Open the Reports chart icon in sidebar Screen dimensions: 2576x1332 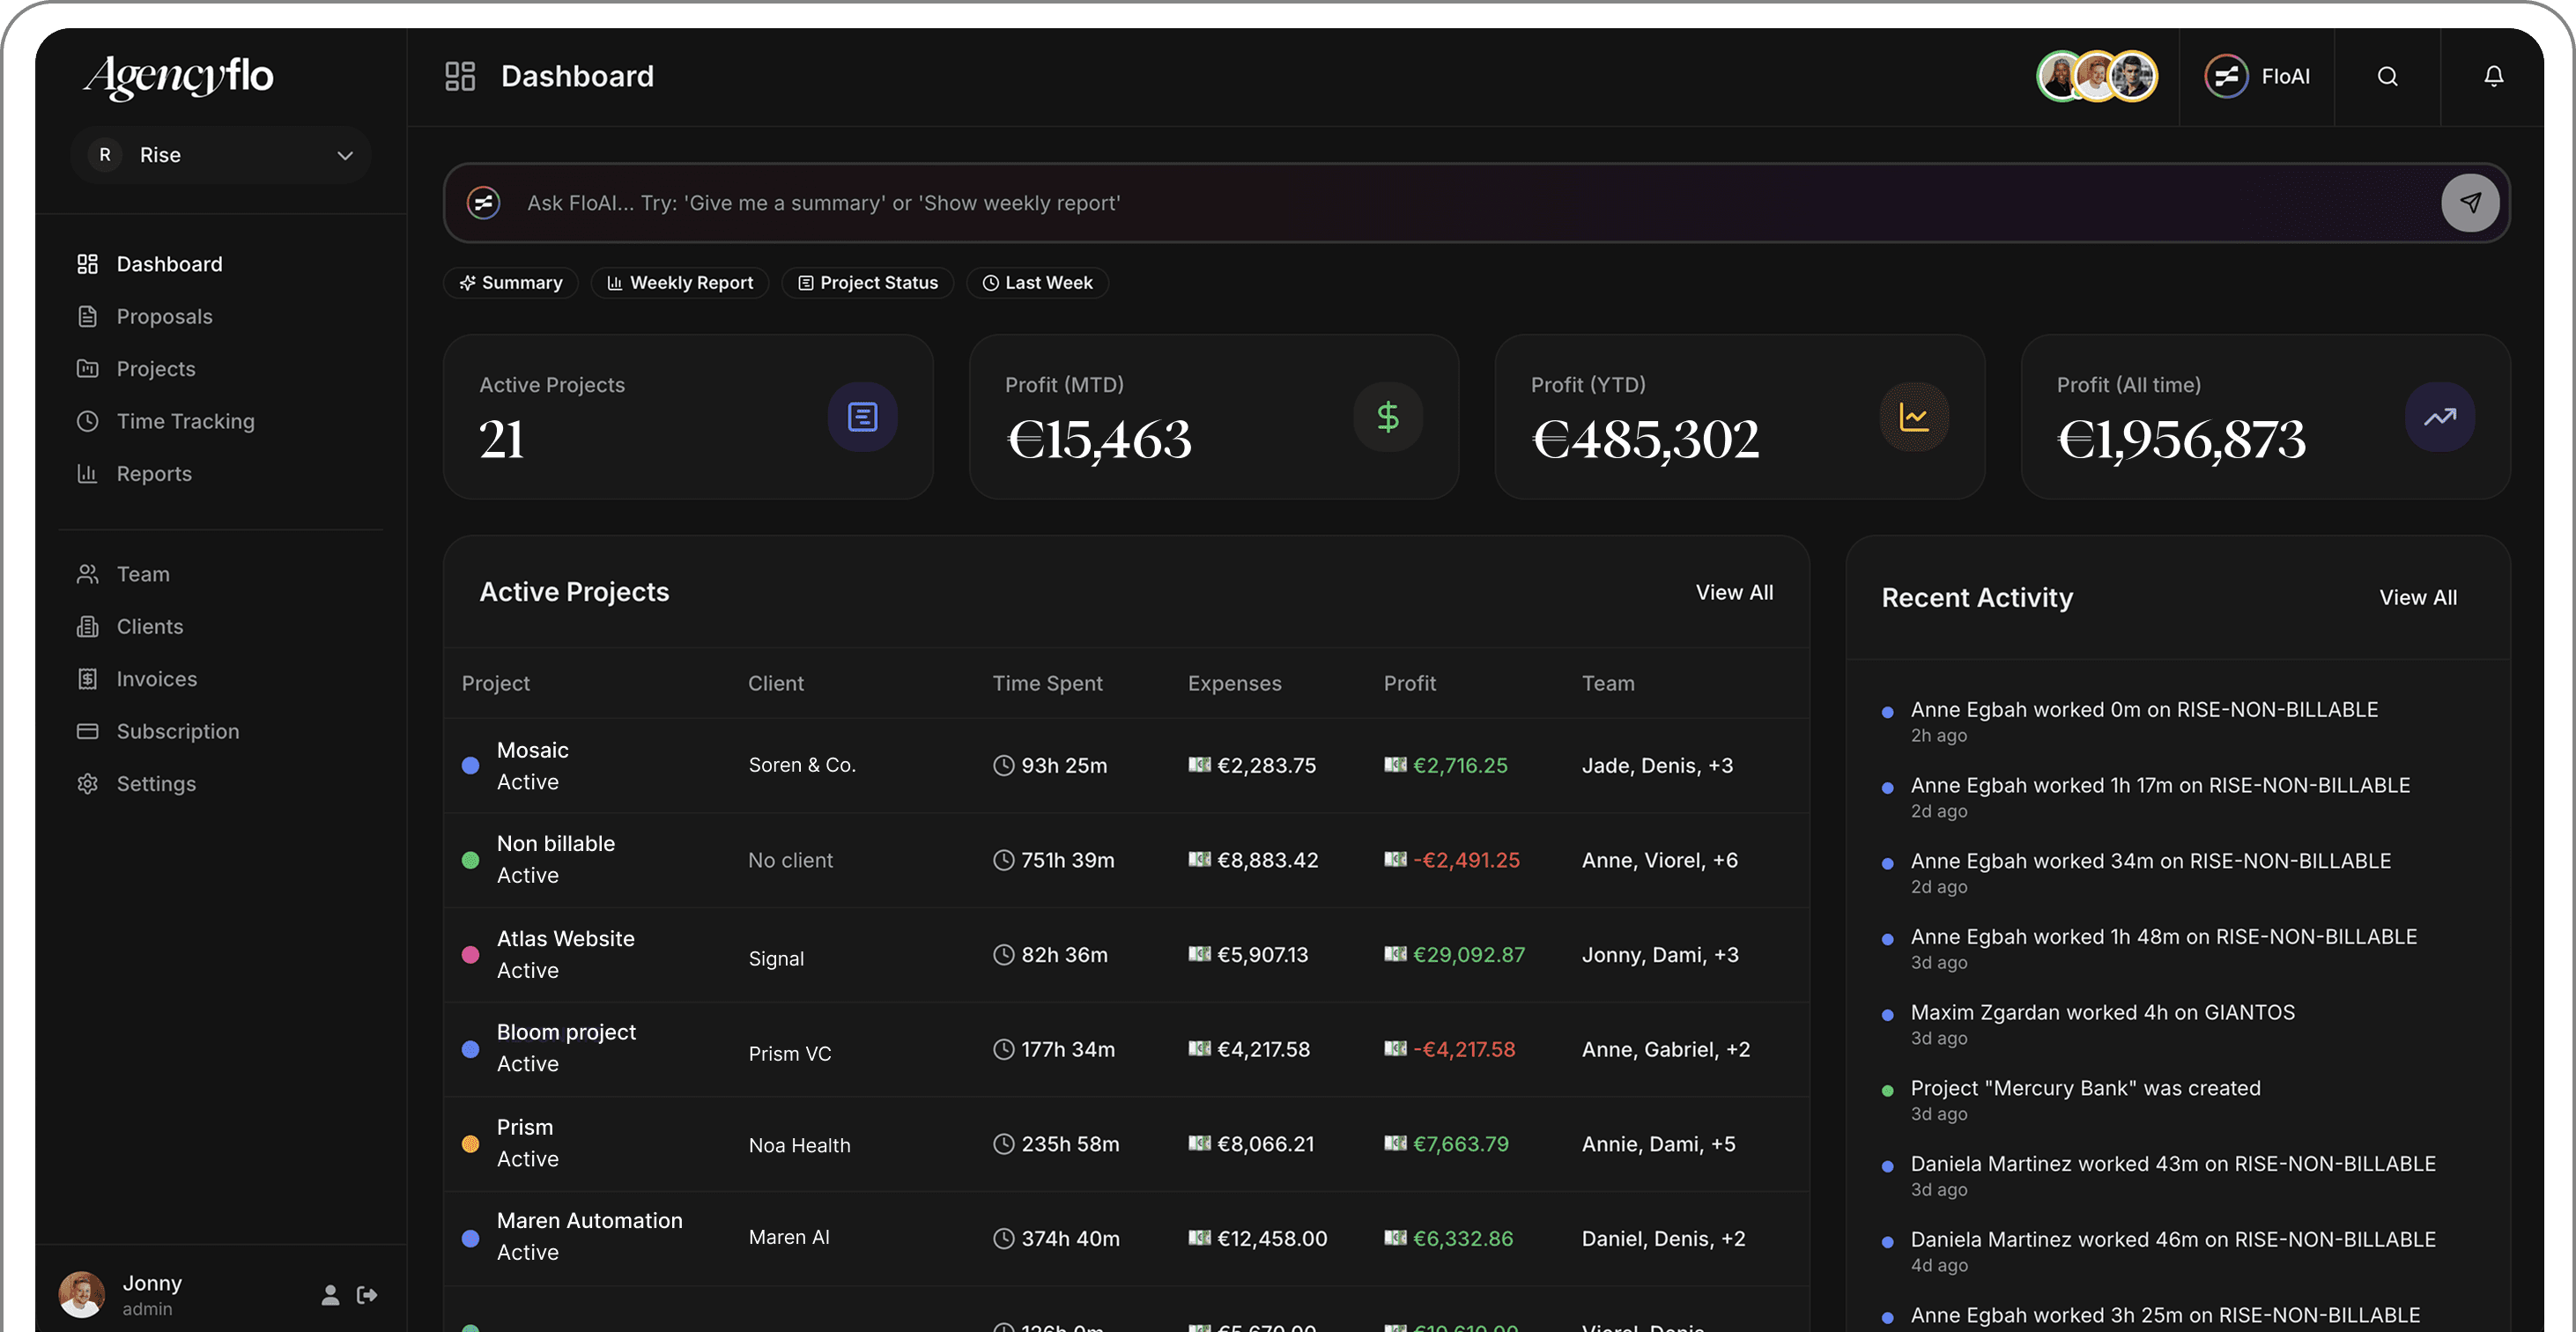pos(88,473)
